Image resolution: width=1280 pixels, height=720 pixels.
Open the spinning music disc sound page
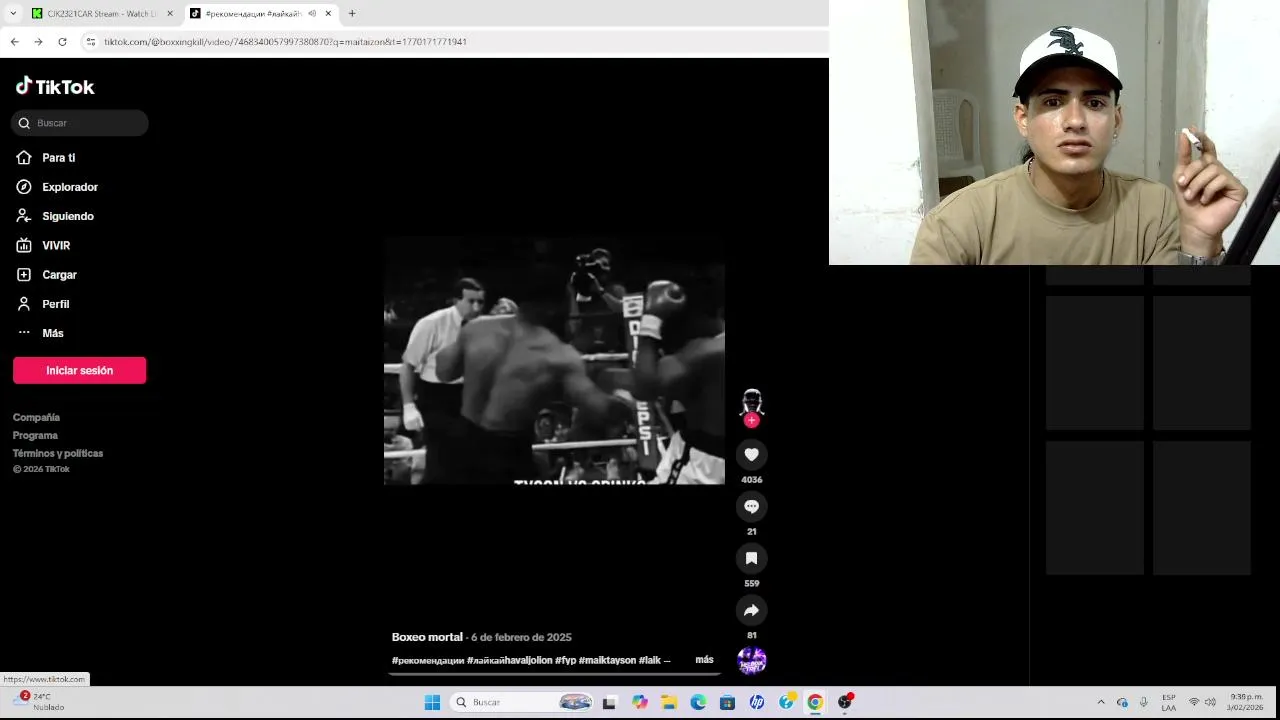pyautogui.click(x=751, y=660)
